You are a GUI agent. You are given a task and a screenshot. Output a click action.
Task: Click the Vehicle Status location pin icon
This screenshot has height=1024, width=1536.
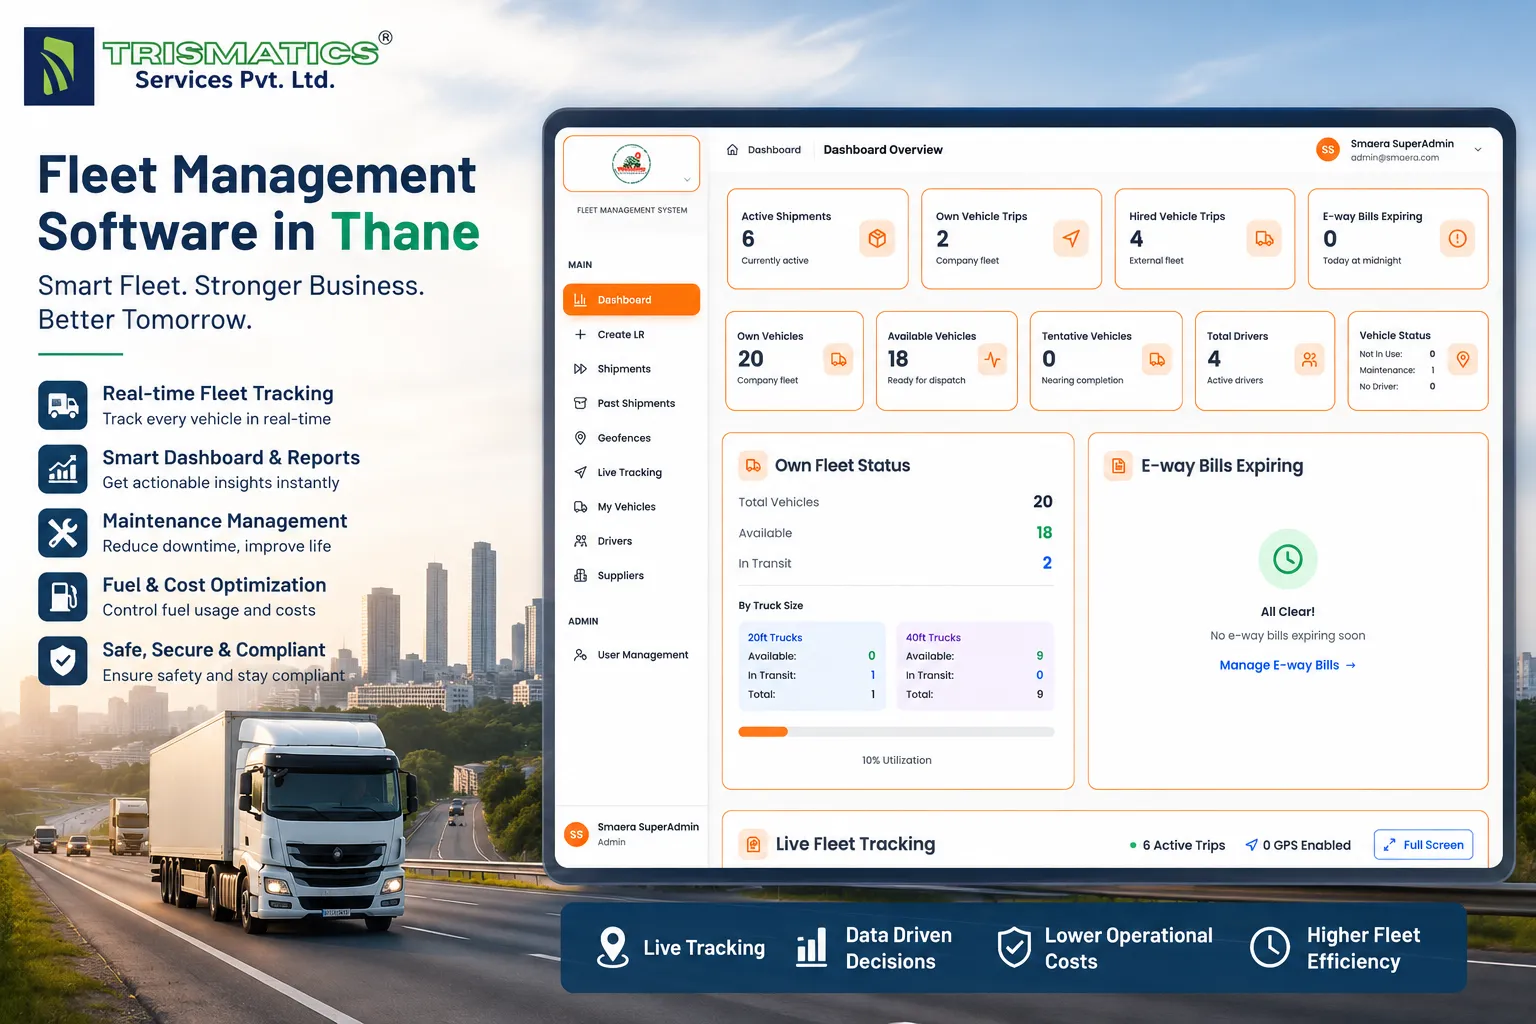click(1463, 359)
